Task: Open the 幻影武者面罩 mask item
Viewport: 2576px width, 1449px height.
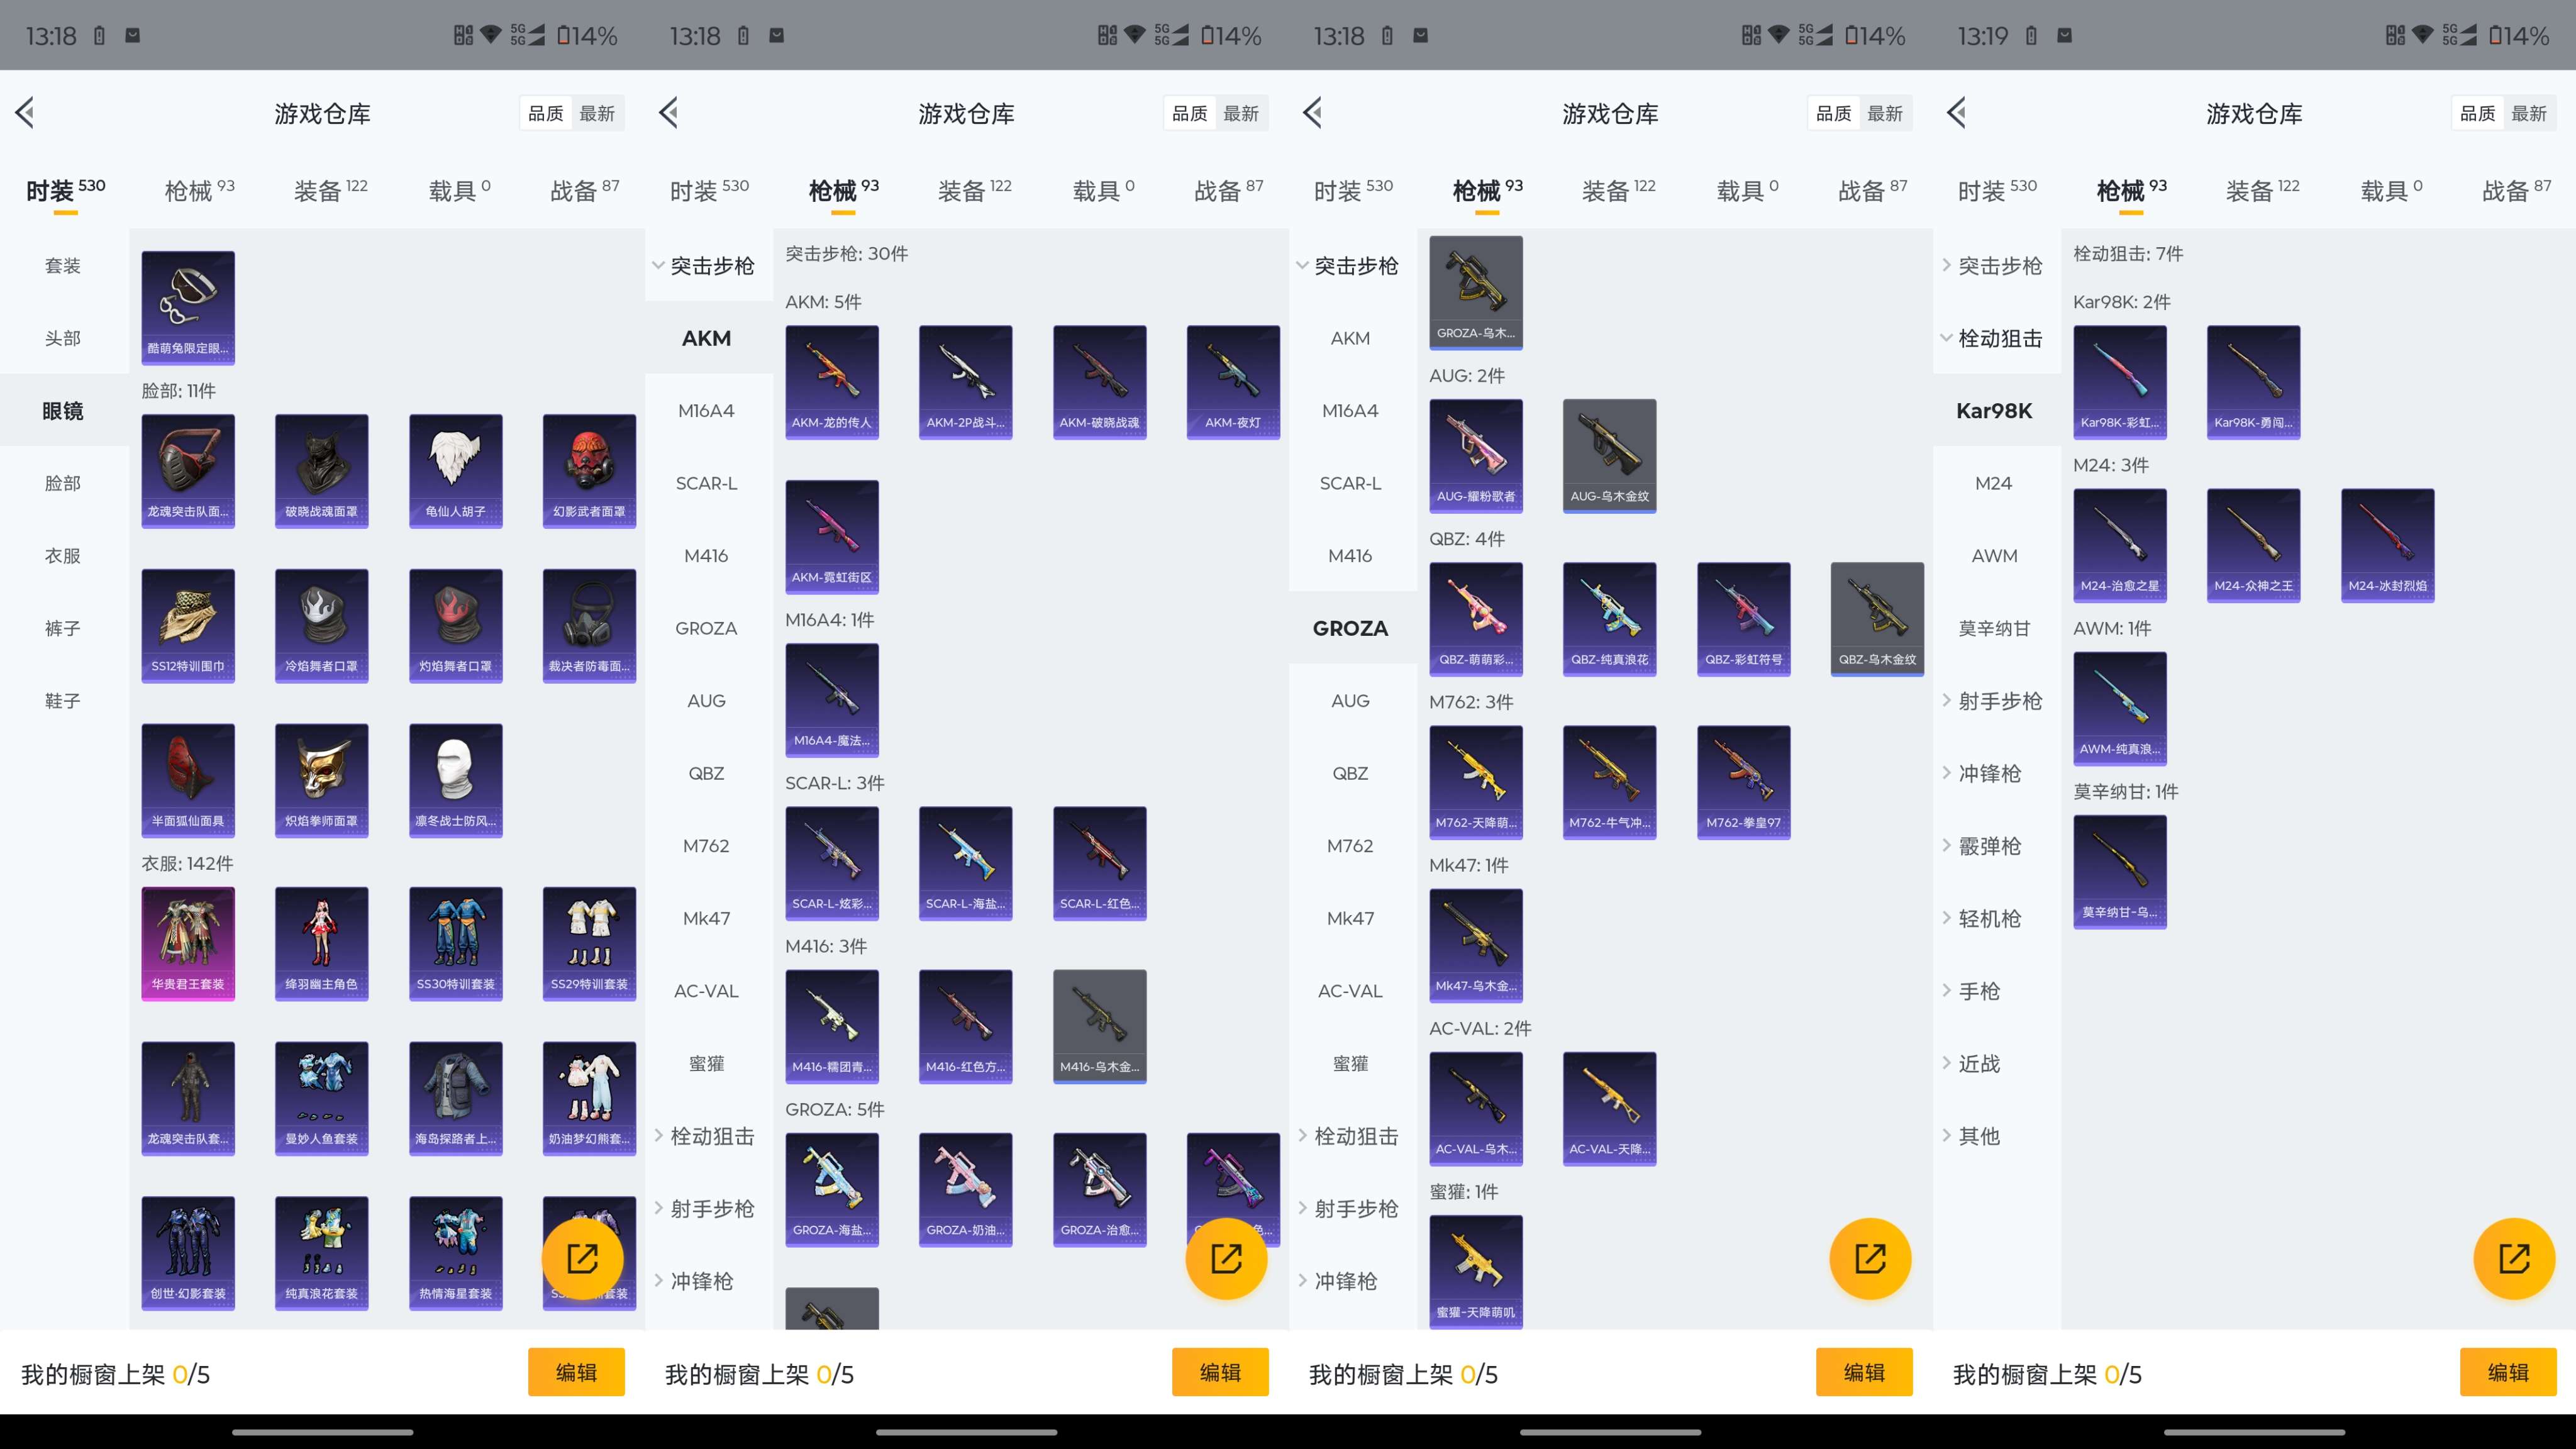Action: click(590, 471)
